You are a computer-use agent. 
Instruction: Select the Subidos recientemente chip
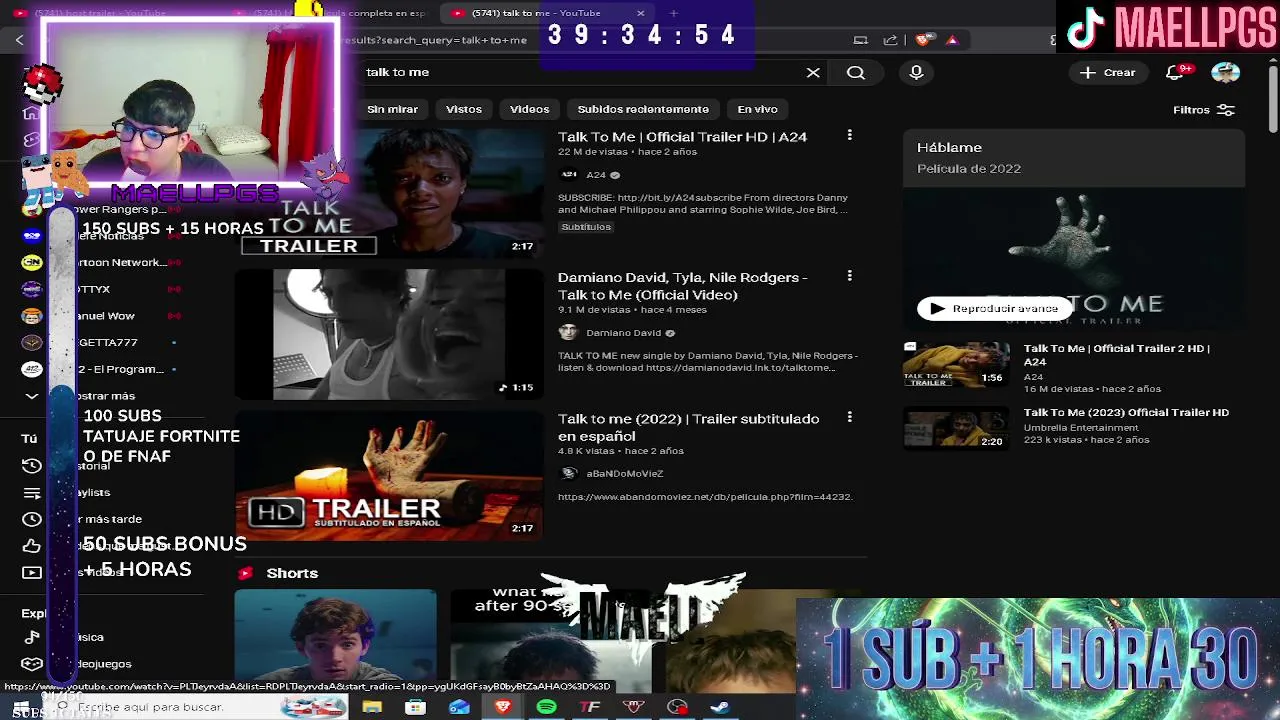(643, 109)
